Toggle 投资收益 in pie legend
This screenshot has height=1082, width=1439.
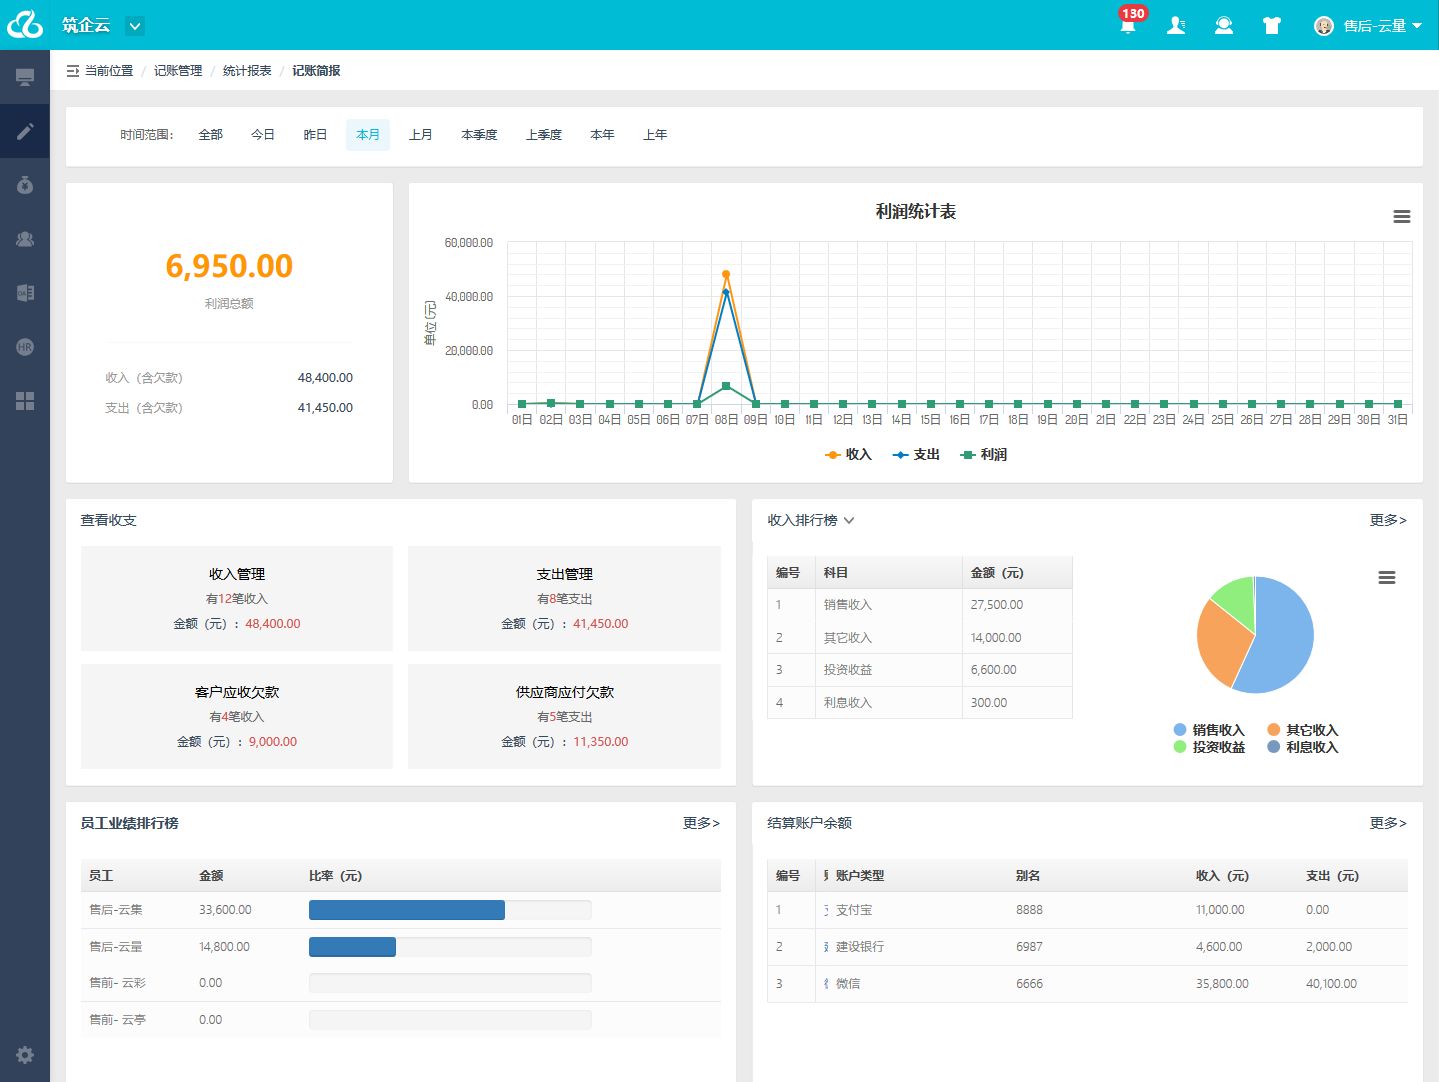click(x=1209, y=747)
